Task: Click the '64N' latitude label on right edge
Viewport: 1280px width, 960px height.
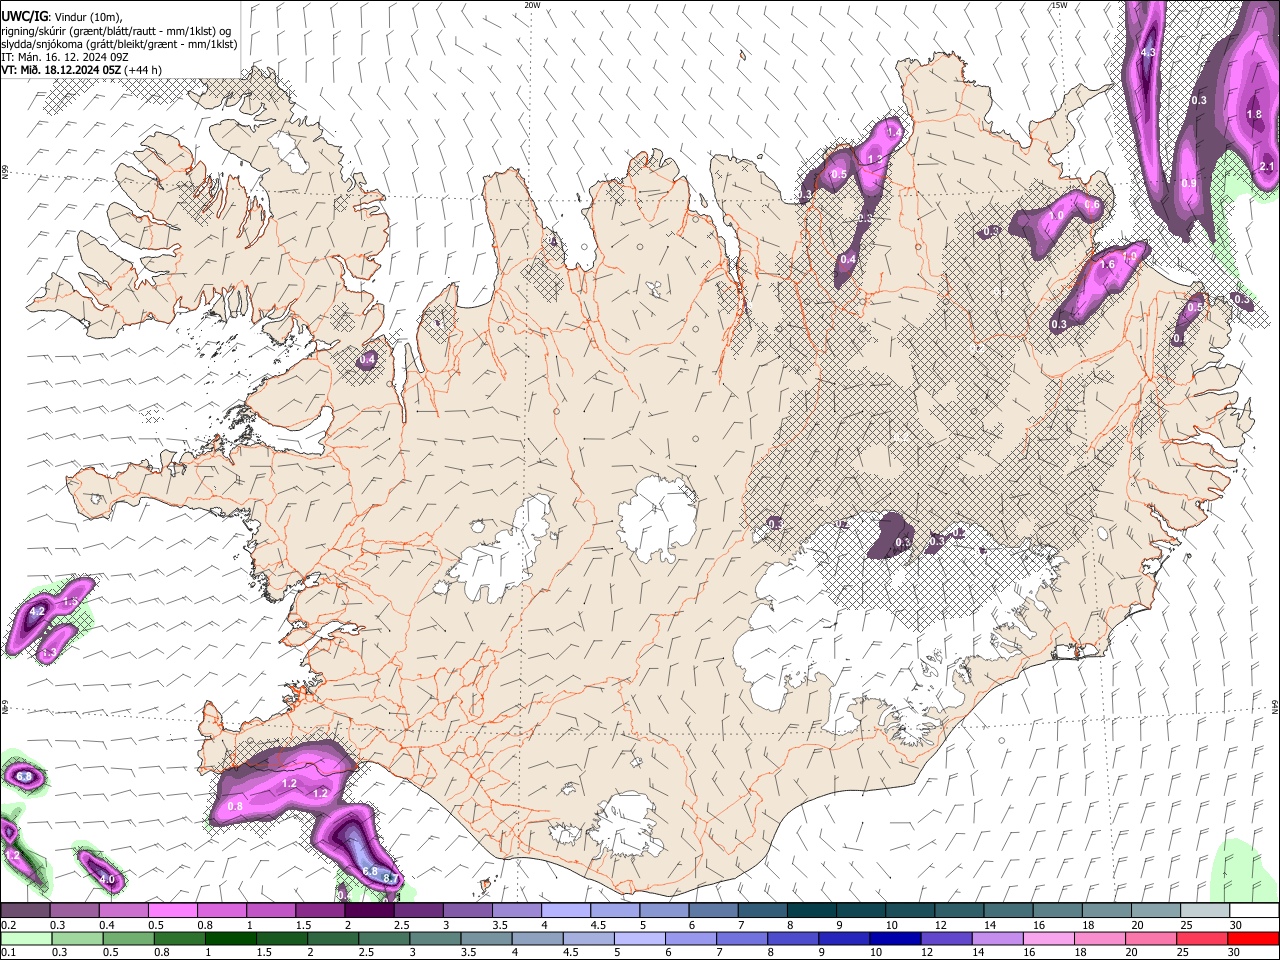Action: [x=1275, y=705]
